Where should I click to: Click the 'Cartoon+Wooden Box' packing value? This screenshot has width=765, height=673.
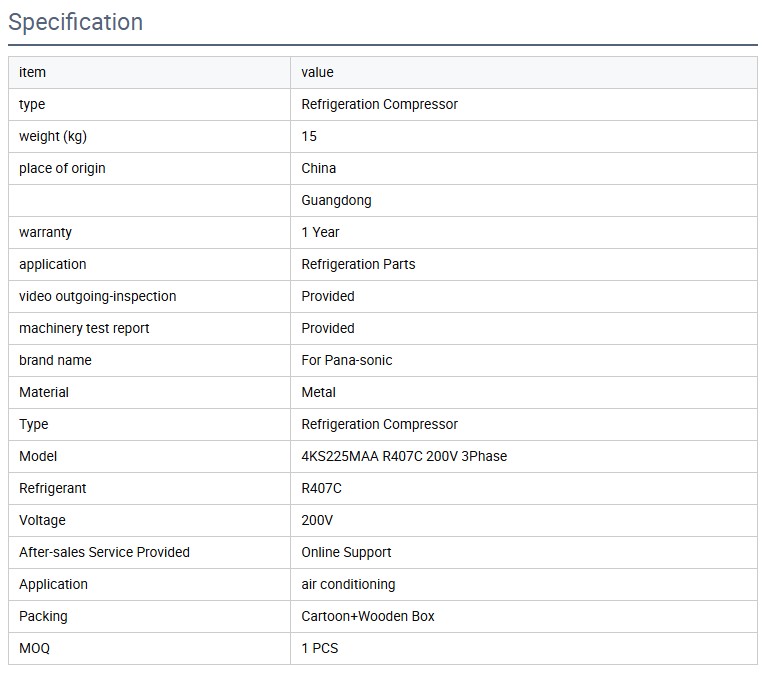pyautogui.click(x=368, y=616)
